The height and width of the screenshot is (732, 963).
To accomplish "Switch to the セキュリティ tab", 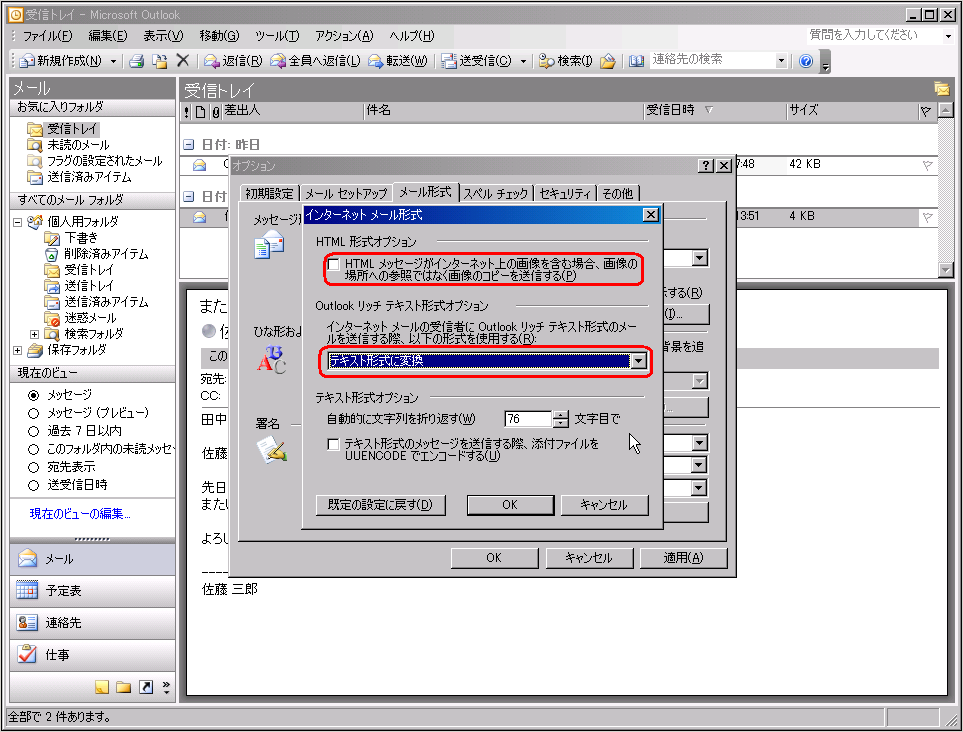I will [564, 193].
